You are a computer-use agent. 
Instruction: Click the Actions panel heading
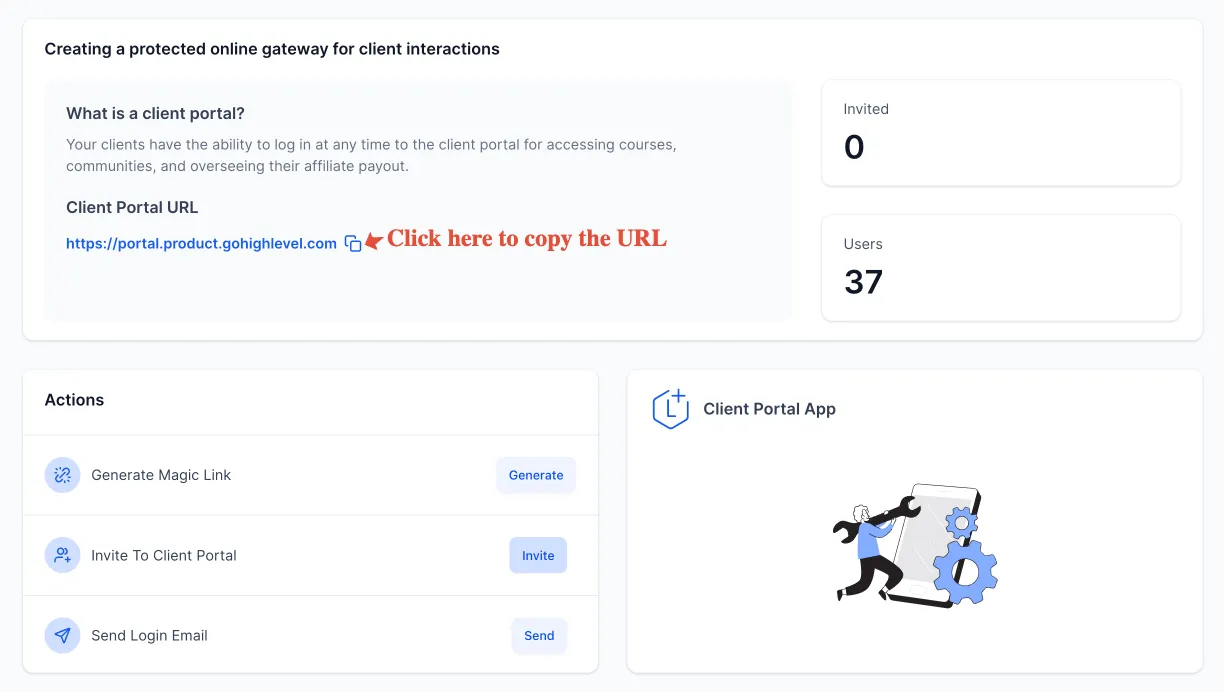pos(74,400)
